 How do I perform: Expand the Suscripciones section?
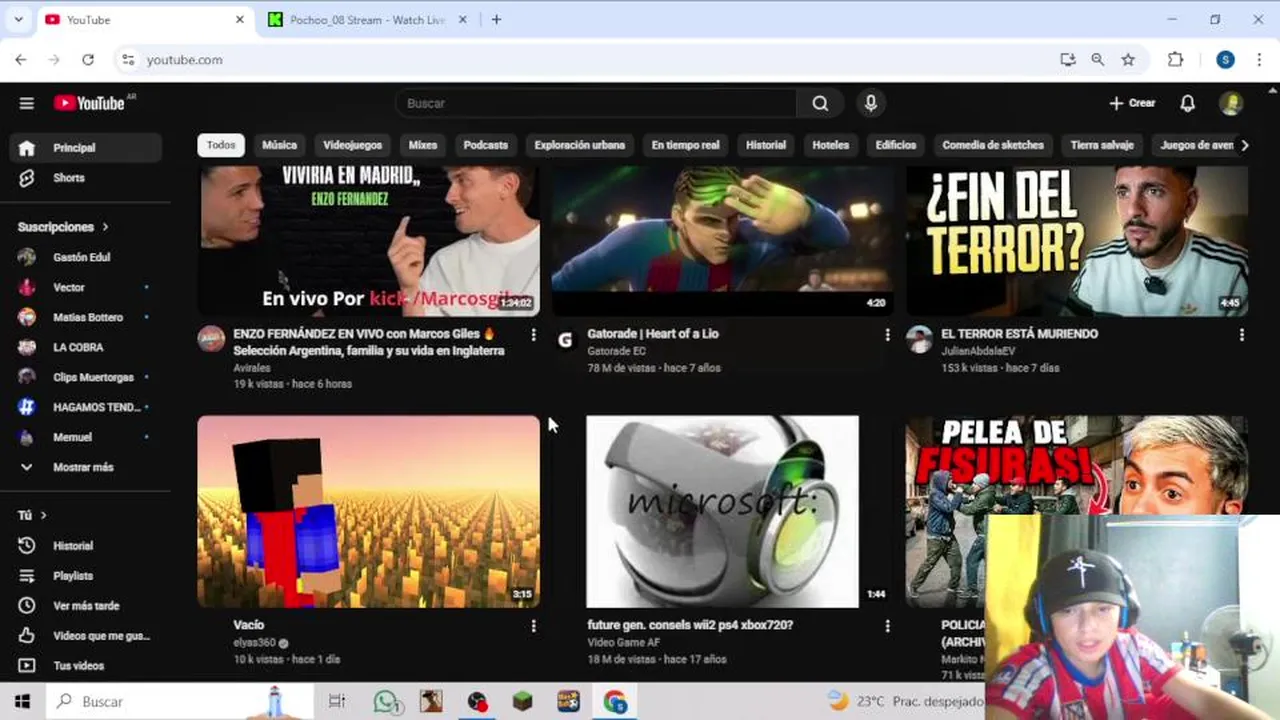coord(63,227)
